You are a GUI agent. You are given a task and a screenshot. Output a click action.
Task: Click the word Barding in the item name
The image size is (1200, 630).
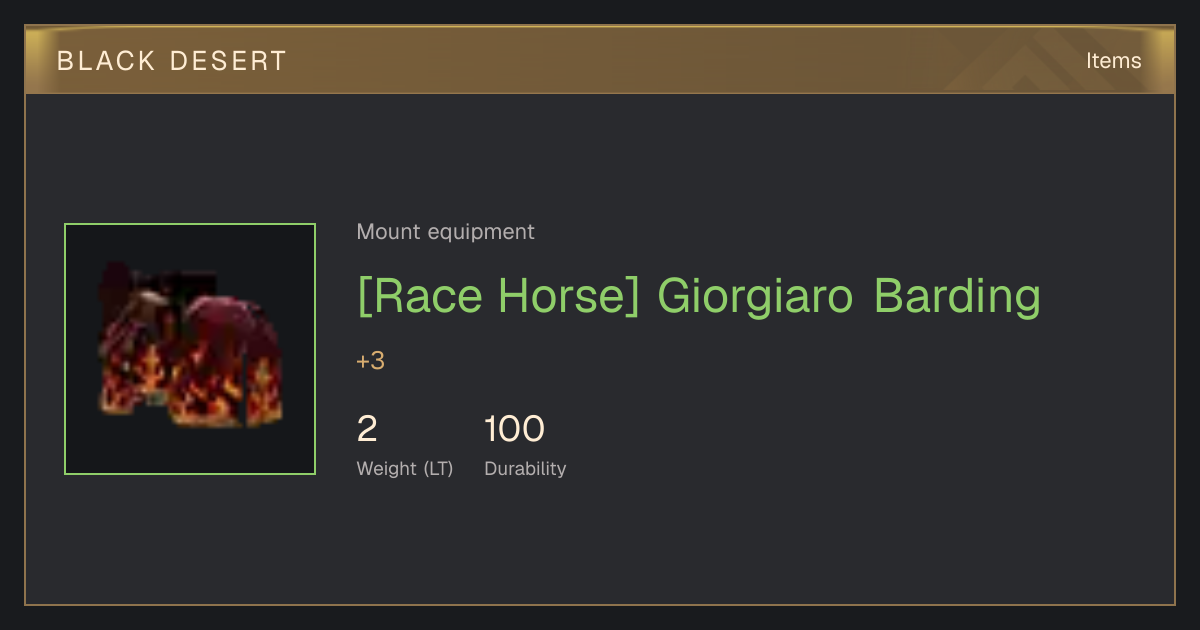[x=957, y=297]
